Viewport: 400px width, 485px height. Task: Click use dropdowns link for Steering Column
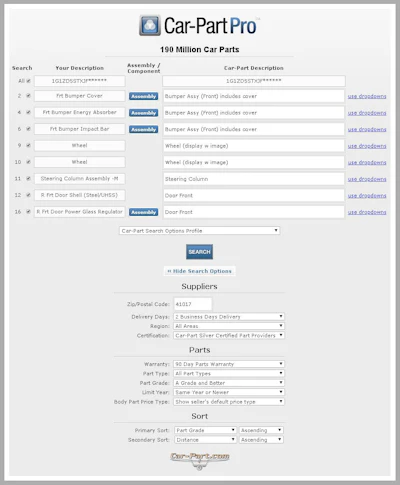(367, 179)
